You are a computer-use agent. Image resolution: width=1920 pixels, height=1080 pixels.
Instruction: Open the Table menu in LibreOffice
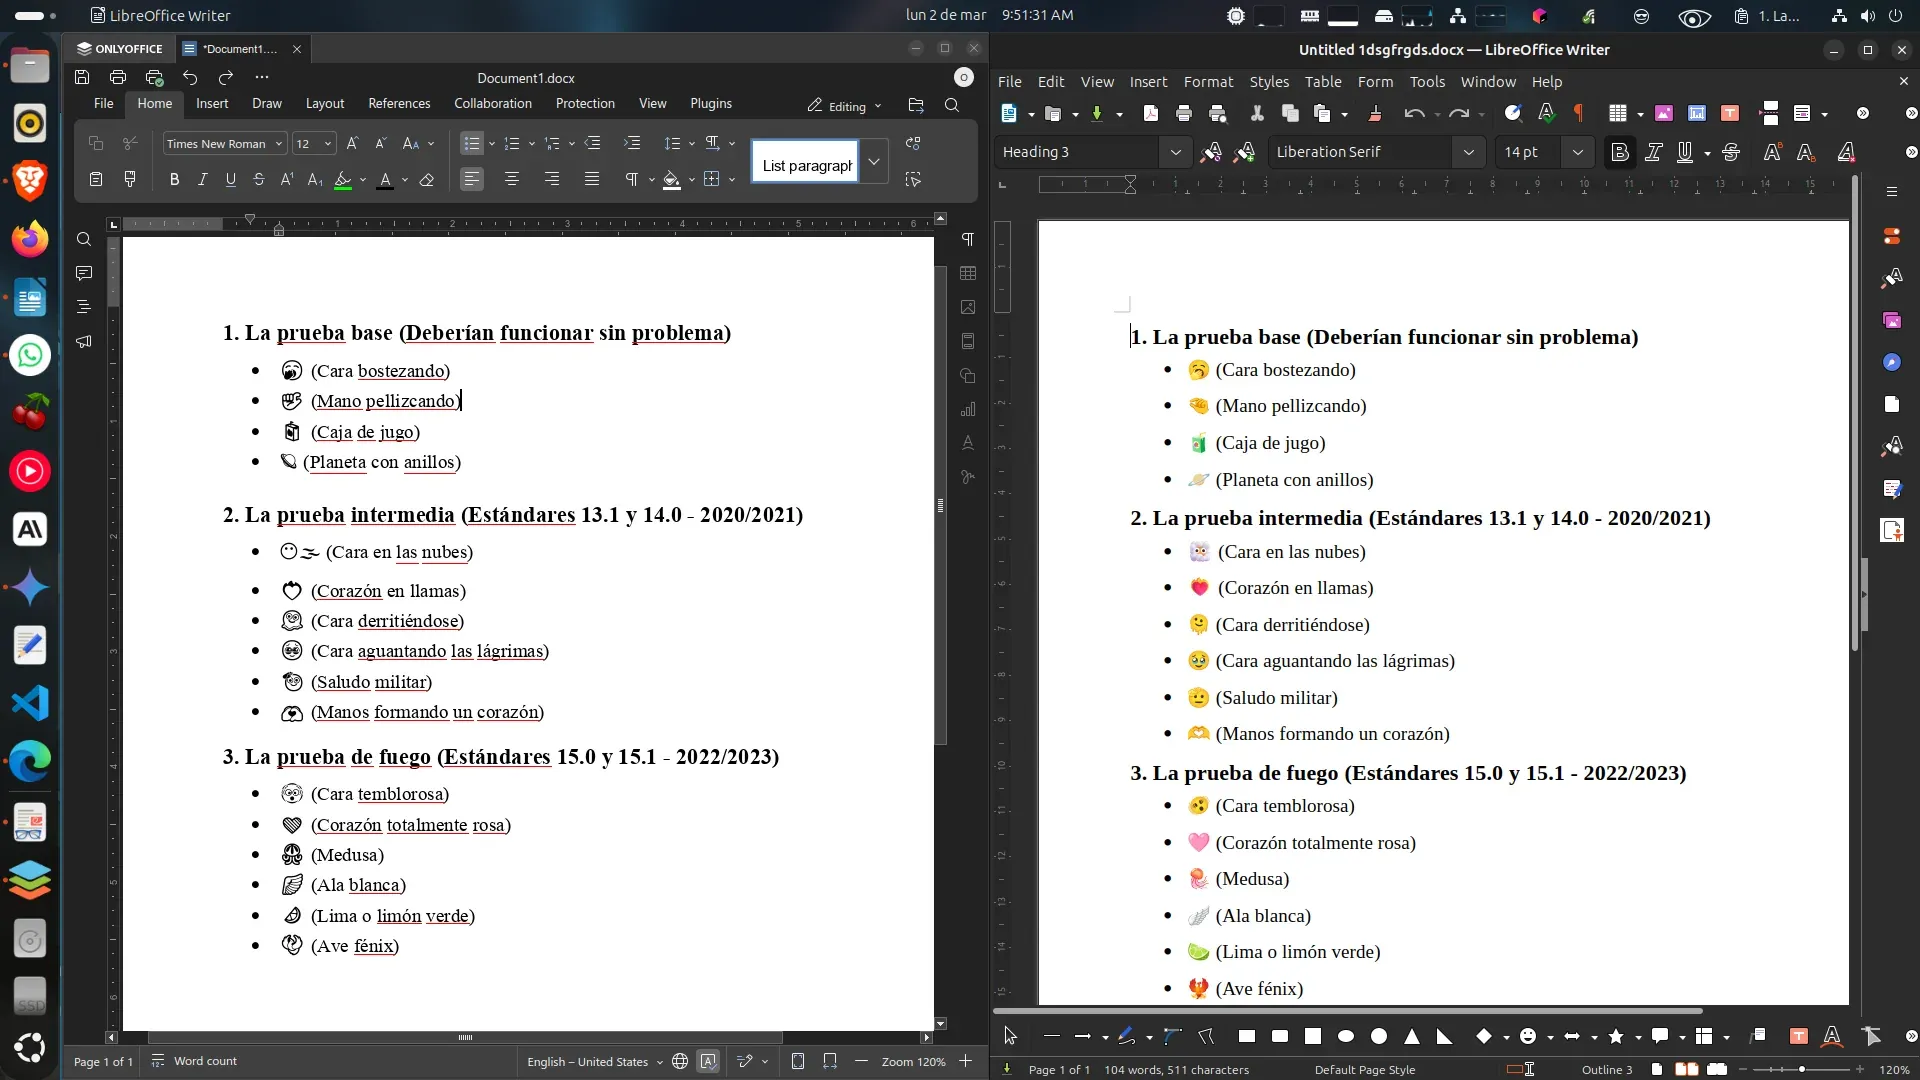1324,82
